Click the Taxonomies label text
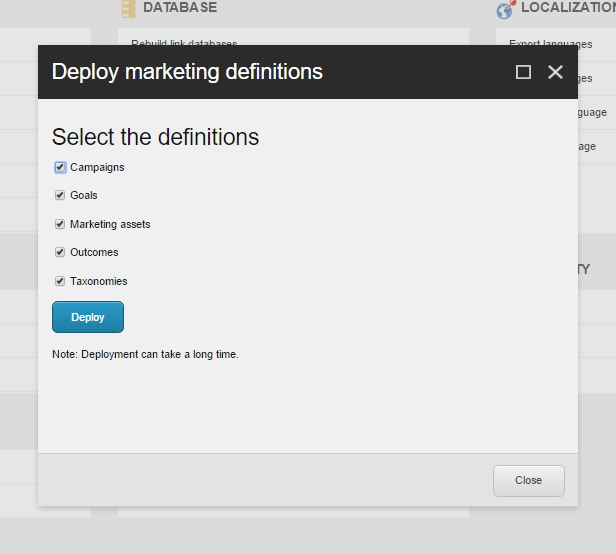This screenshot has width=616, height=553. [99, 282]
